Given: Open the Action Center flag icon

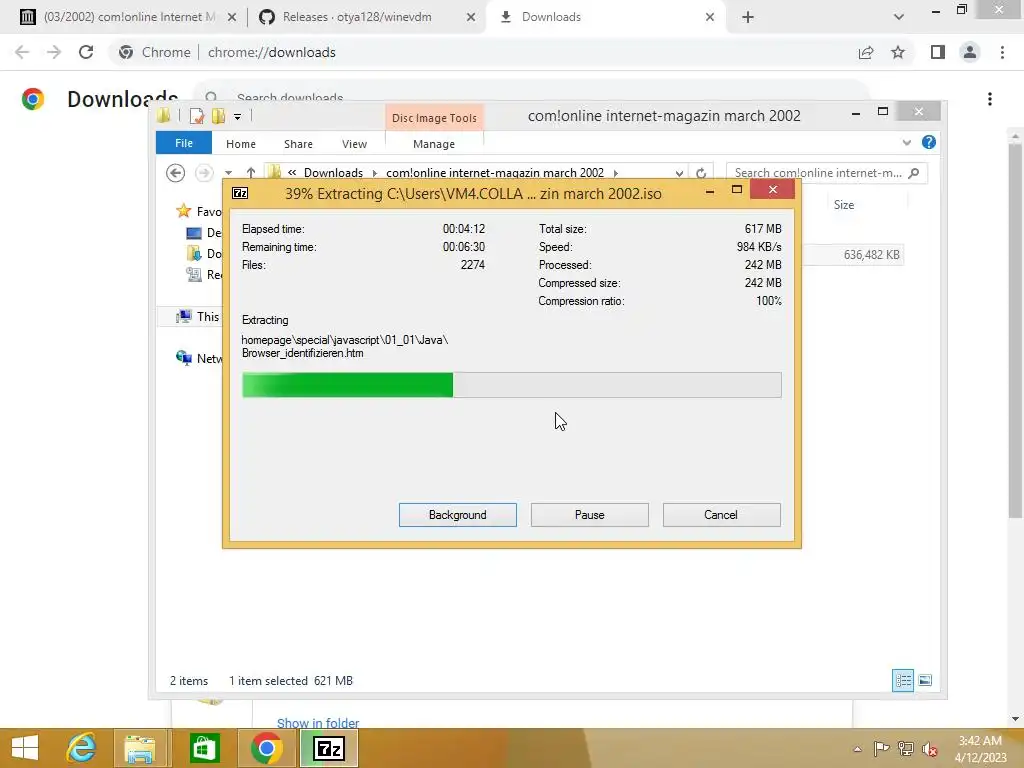Looking at the screenshot, I should (x=881, y=749).
